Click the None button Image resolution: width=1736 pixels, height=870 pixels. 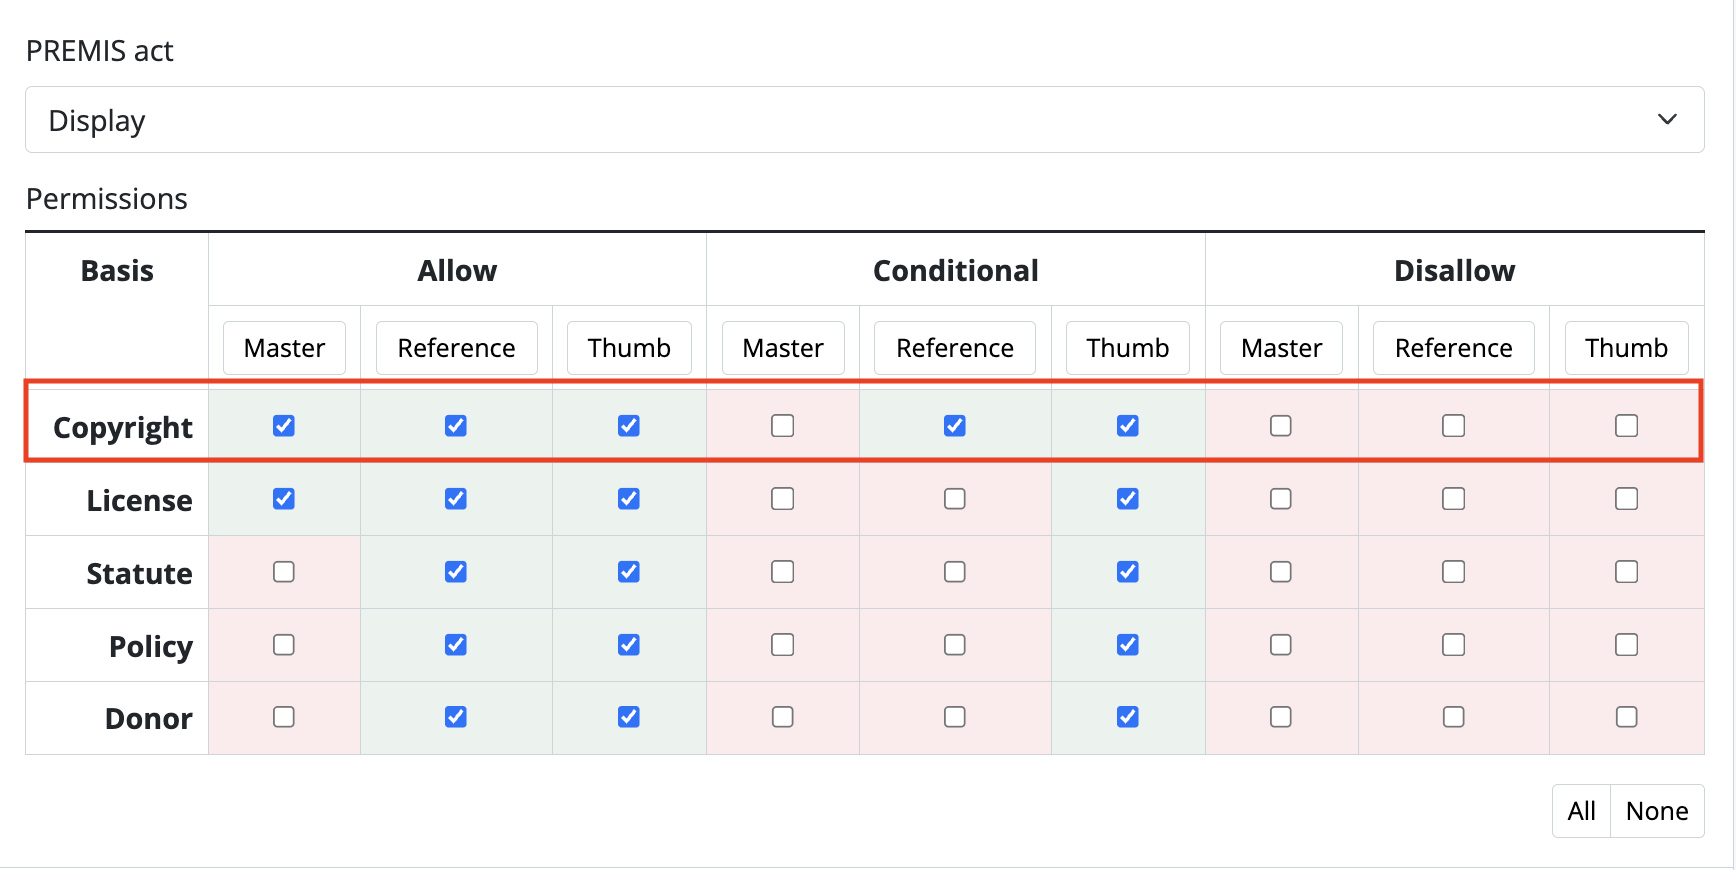tap(1657, 811)
